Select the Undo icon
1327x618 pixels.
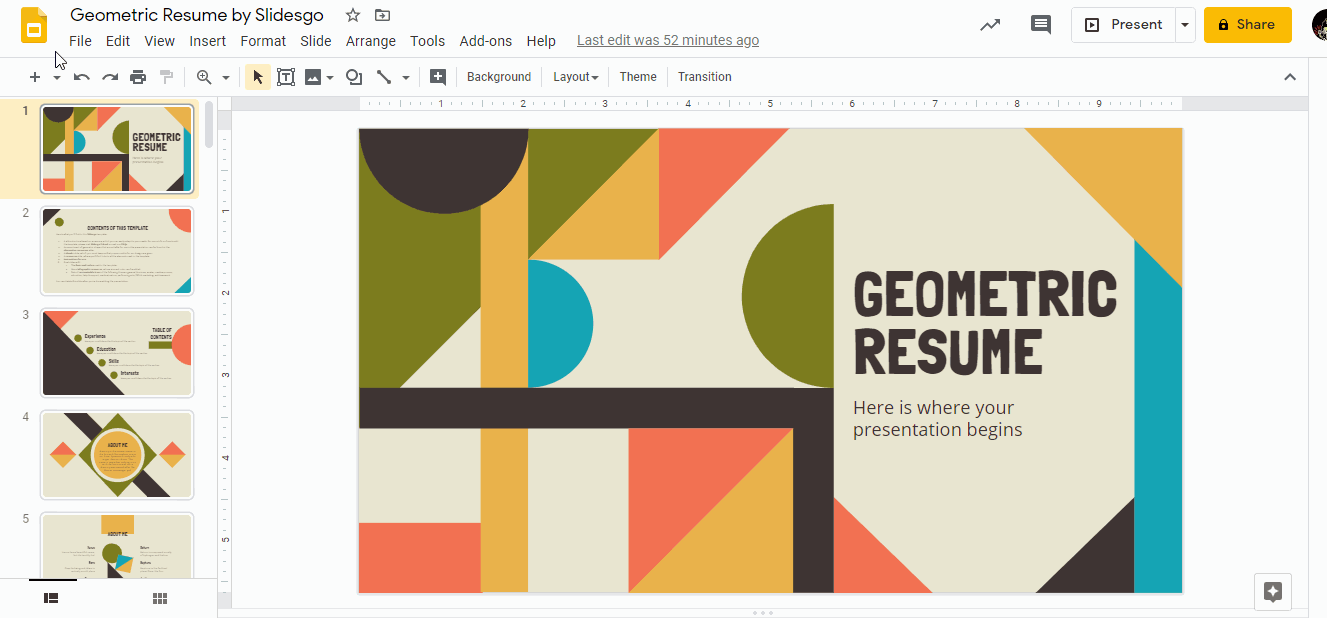coord(82,77)
